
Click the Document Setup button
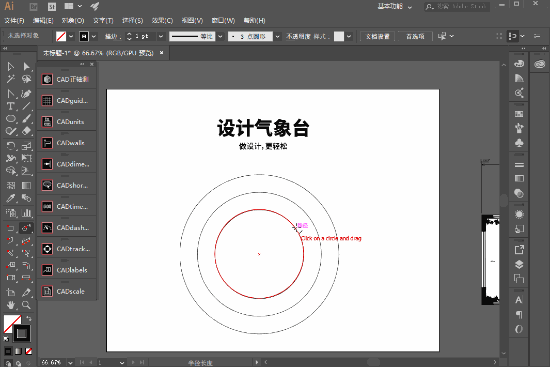(378, 36)
